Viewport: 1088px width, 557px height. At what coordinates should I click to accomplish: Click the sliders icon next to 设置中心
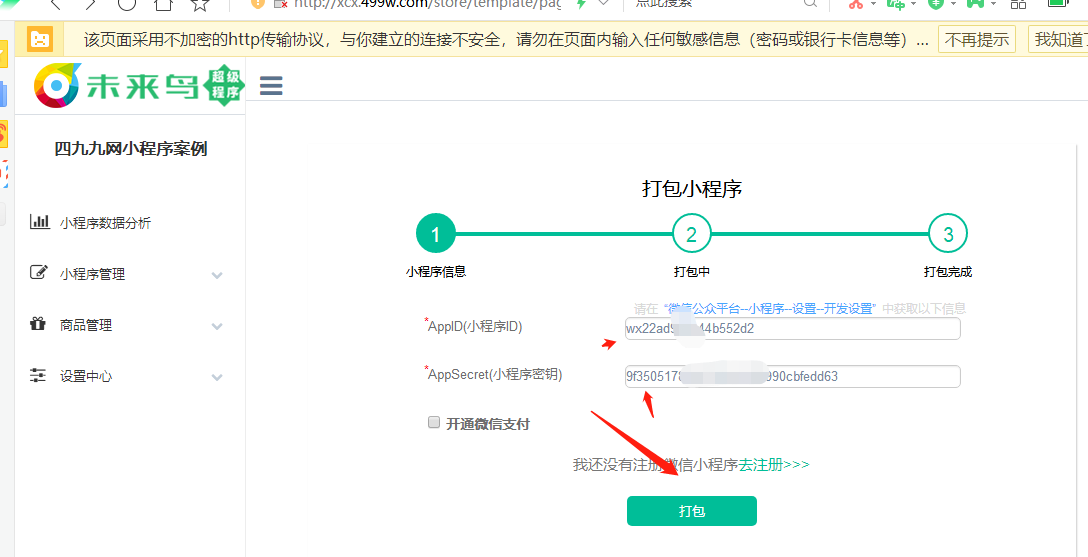[39, 375]
